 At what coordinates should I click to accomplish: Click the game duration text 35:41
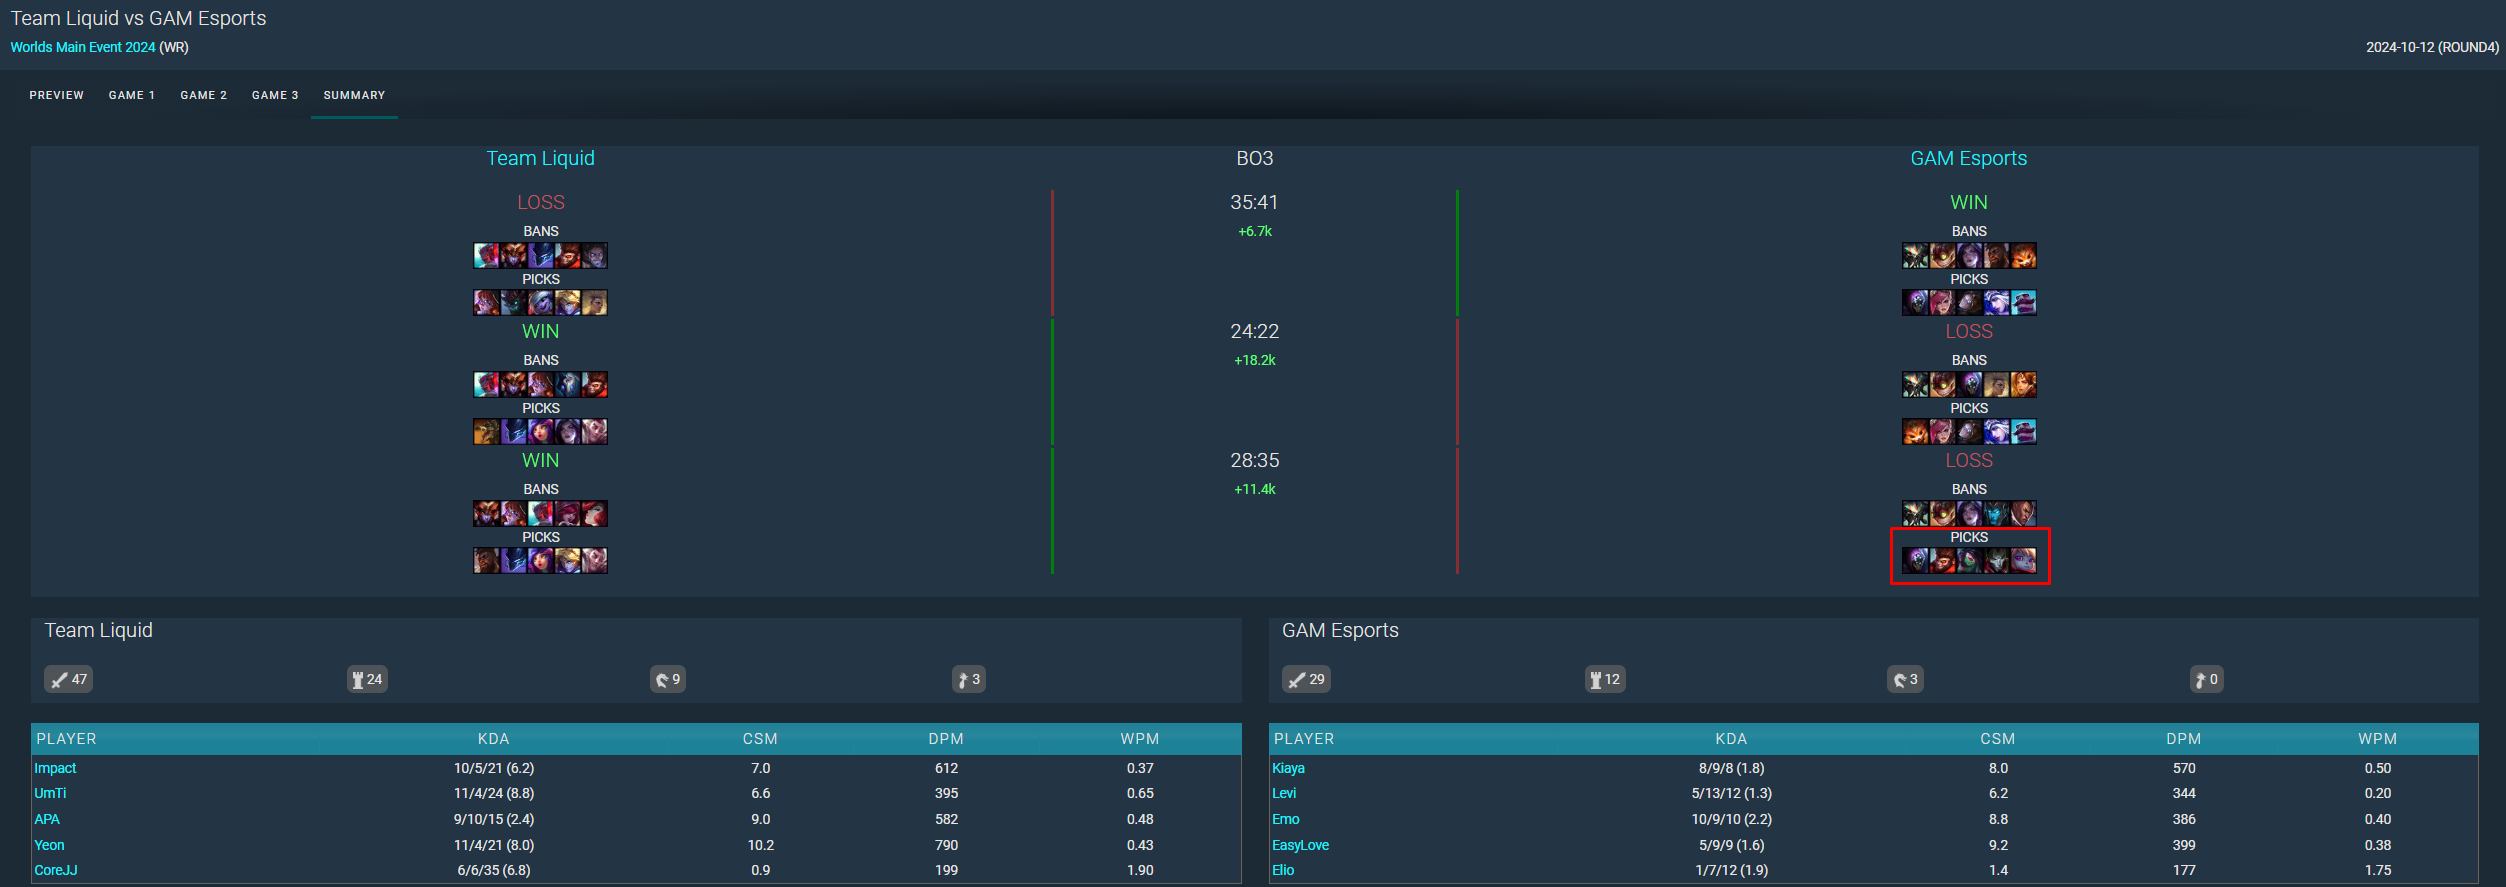pyautogui.click(x=1254, y=202)
